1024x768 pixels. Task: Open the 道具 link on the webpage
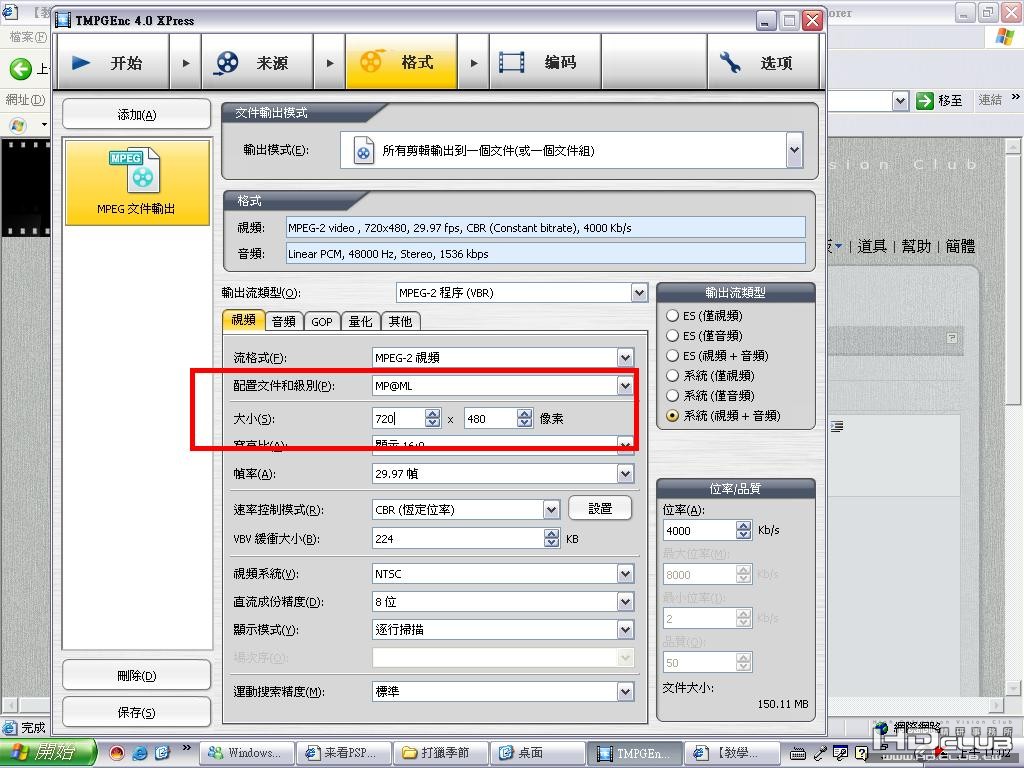point(872,246)
